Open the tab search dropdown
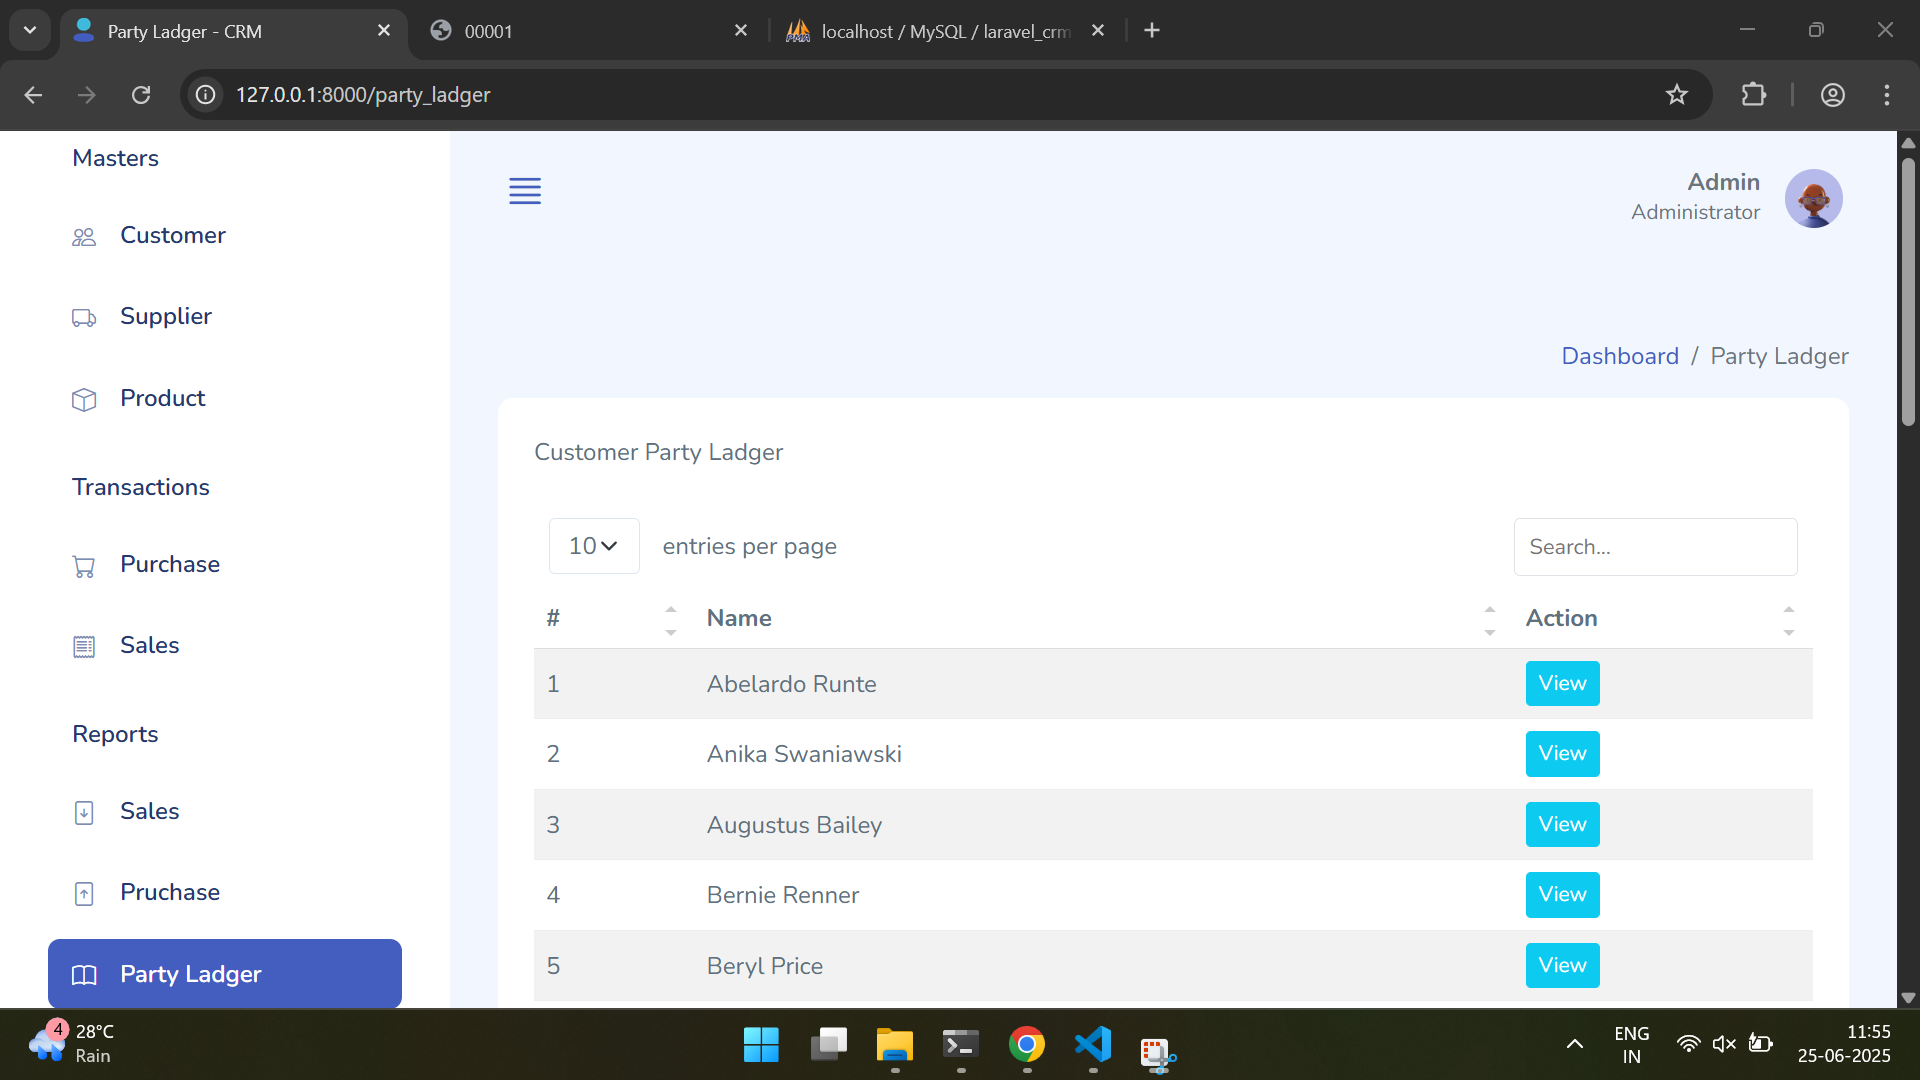1920x1080 pixels. (30, 31)
